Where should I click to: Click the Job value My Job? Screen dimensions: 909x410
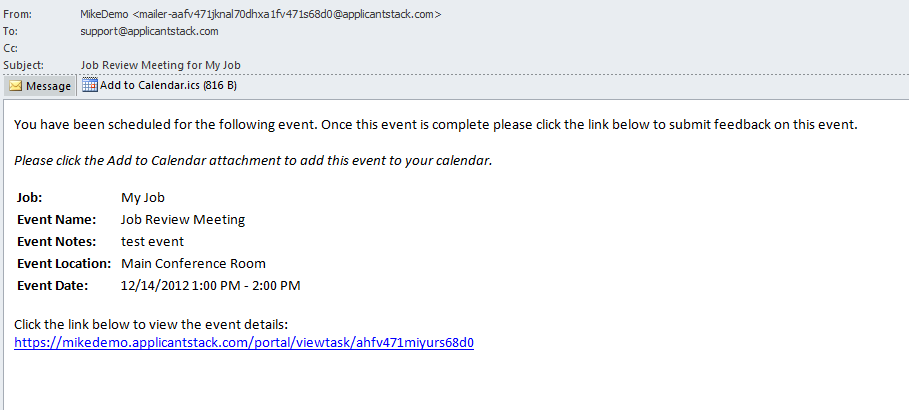point(143,197)
